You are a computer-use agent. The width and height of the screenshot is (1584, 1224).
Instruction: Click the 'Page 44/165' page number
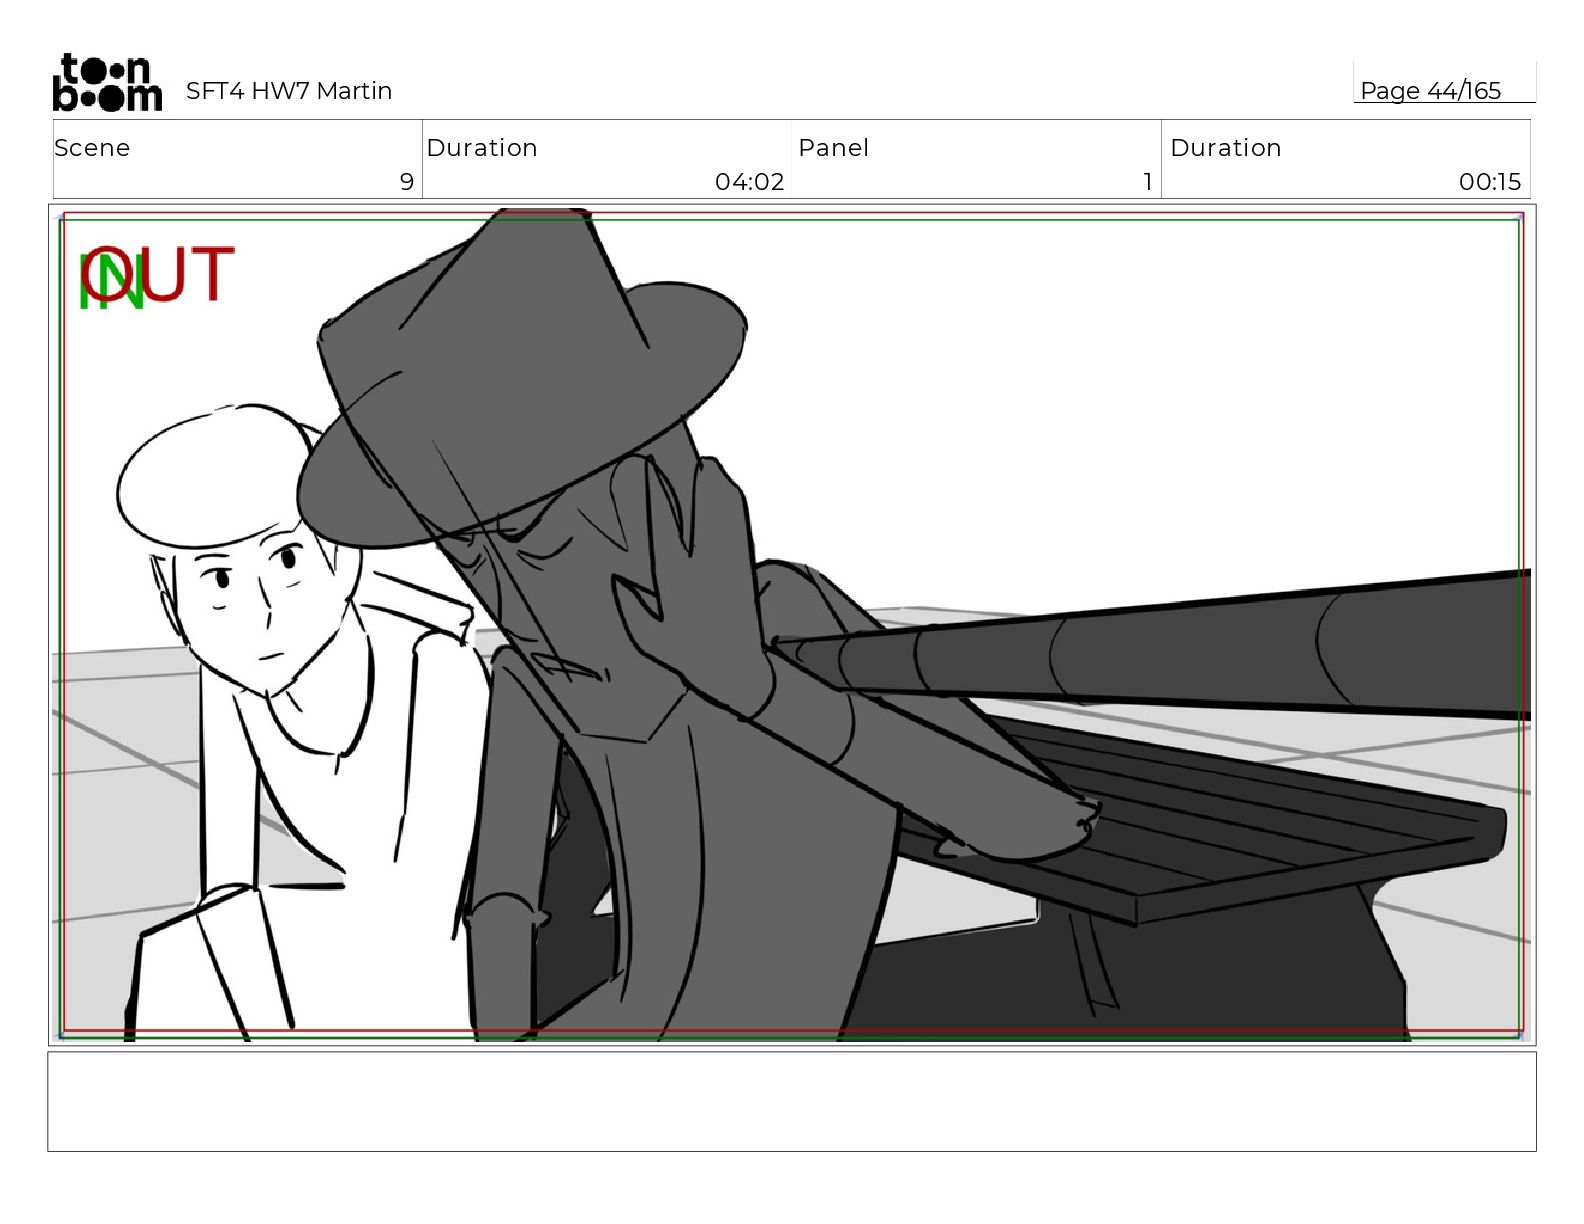pos(1430,91)
